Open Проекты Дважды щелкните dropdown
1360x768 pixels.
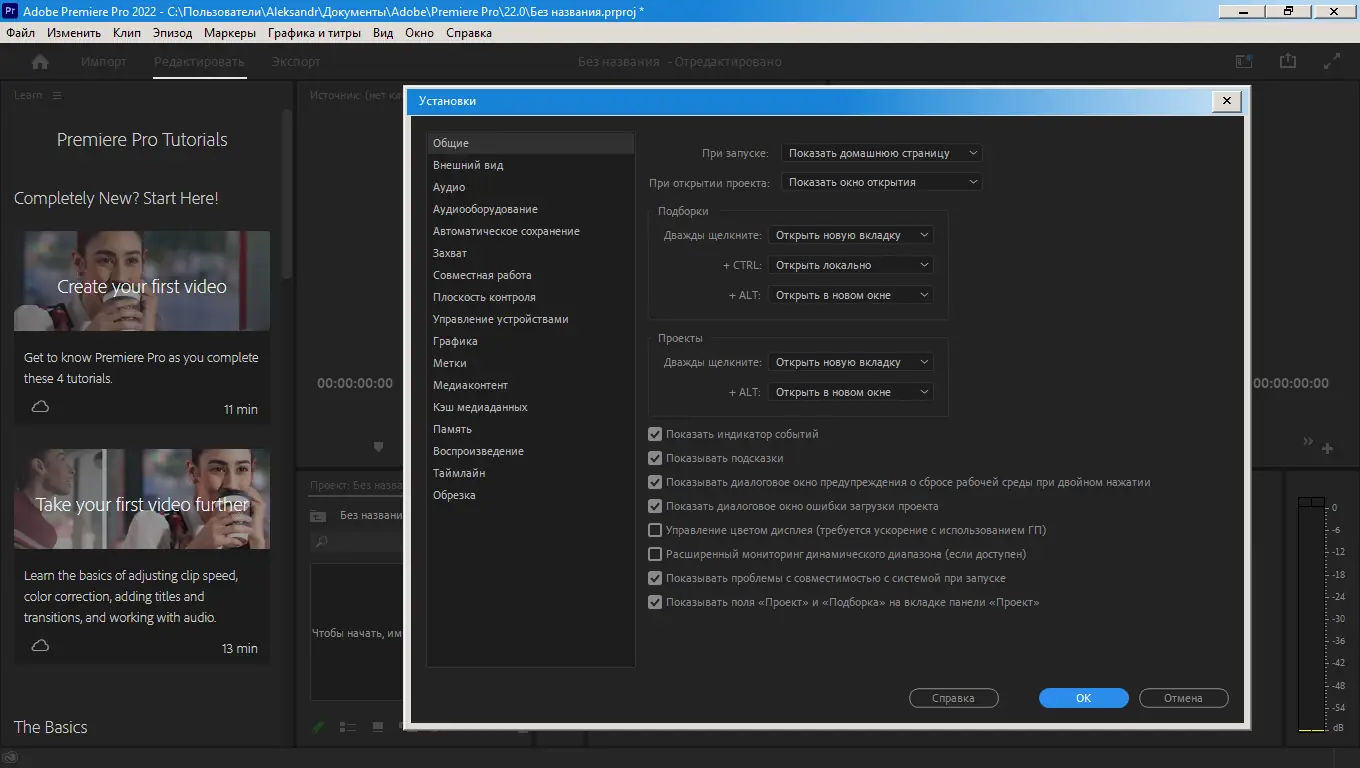851,362
